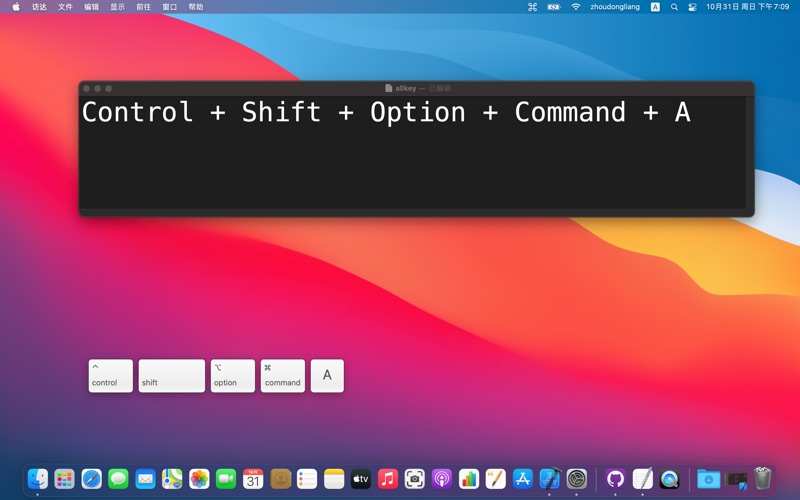Click the Spotlight search icon
800x500 pixels.
click(674, 7)
